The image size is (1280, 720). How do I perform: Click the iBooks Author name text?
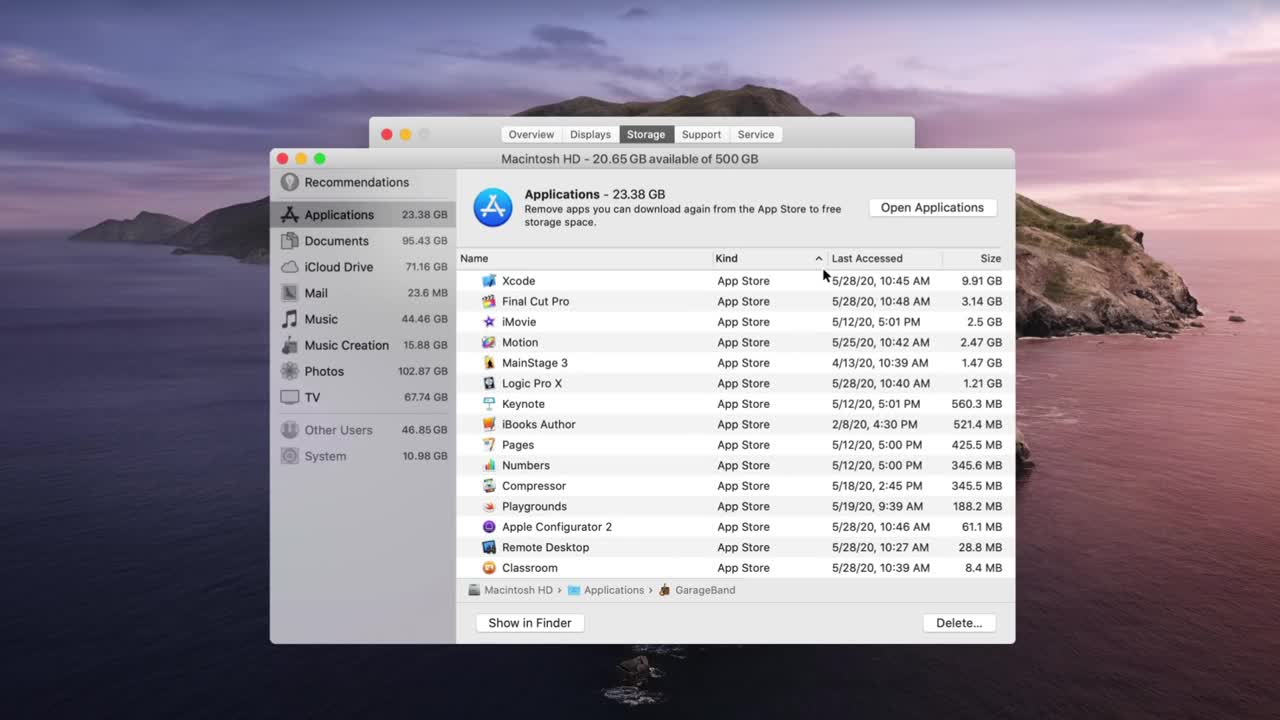(539, 424)
